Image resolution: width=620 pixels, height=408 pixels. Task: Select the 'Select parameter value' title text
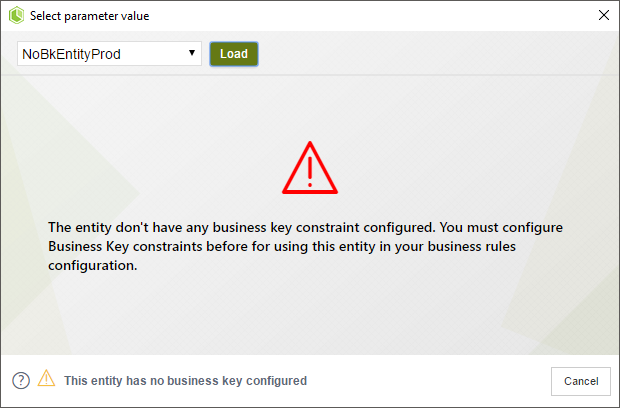(x=89, y=16)
